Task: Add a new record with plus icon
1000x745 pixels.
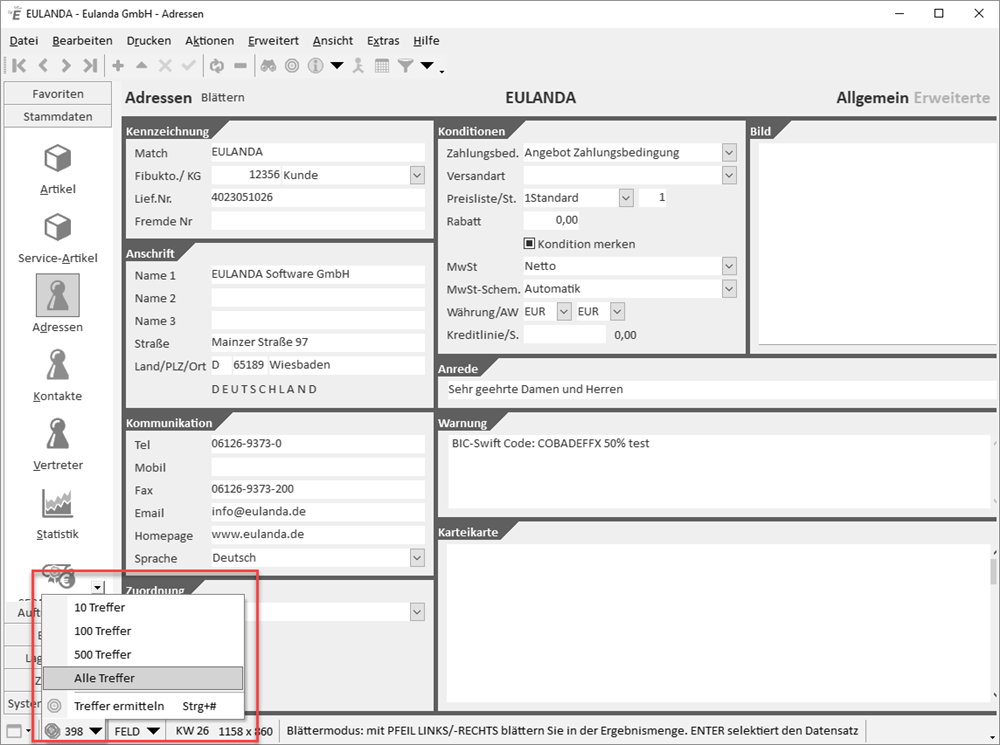Action: pyautogui.click(x=118, y=65)
